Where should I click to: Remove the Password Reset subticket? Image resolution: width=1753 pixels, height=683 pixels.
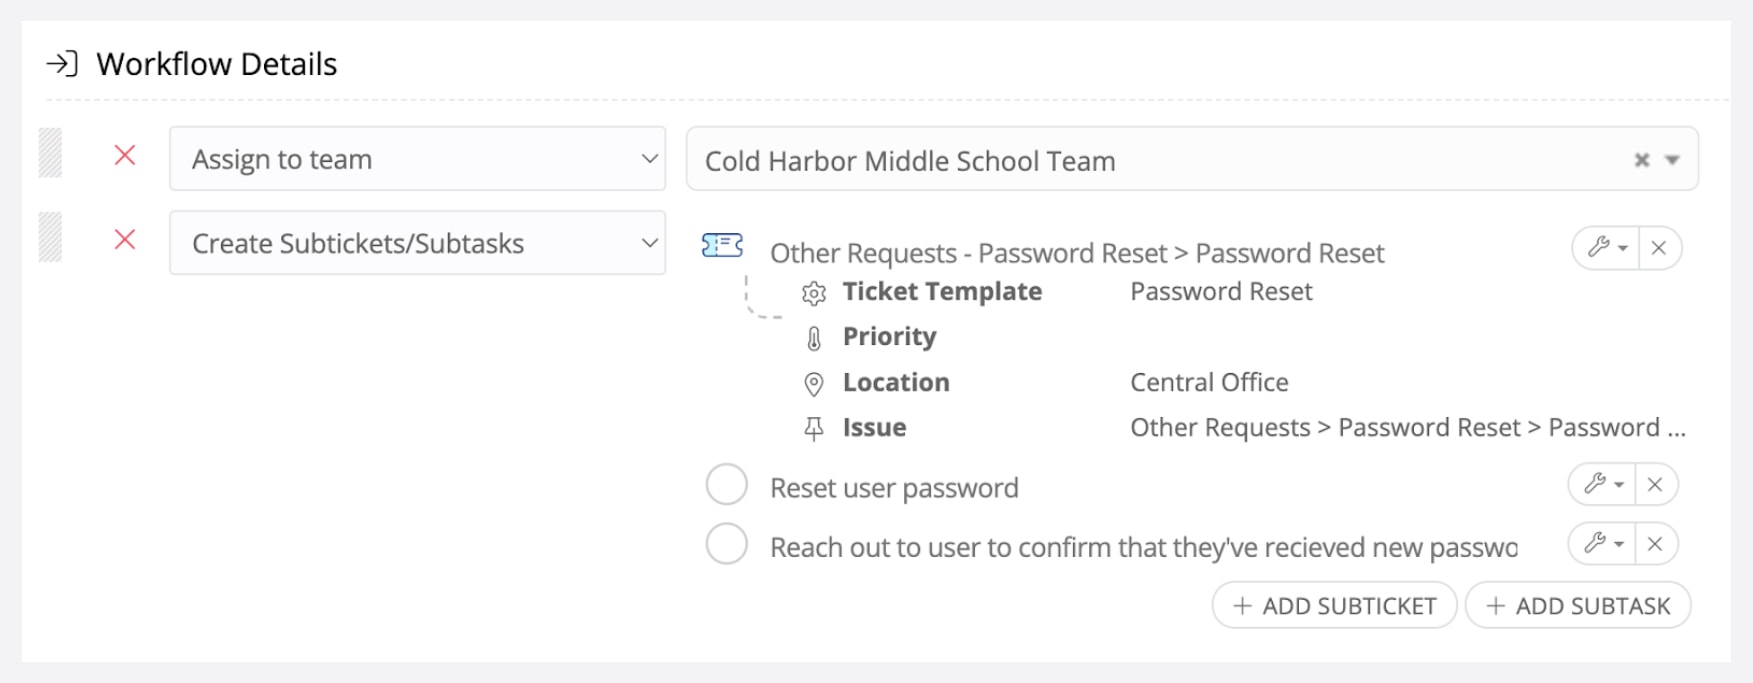click(1659, 248)
